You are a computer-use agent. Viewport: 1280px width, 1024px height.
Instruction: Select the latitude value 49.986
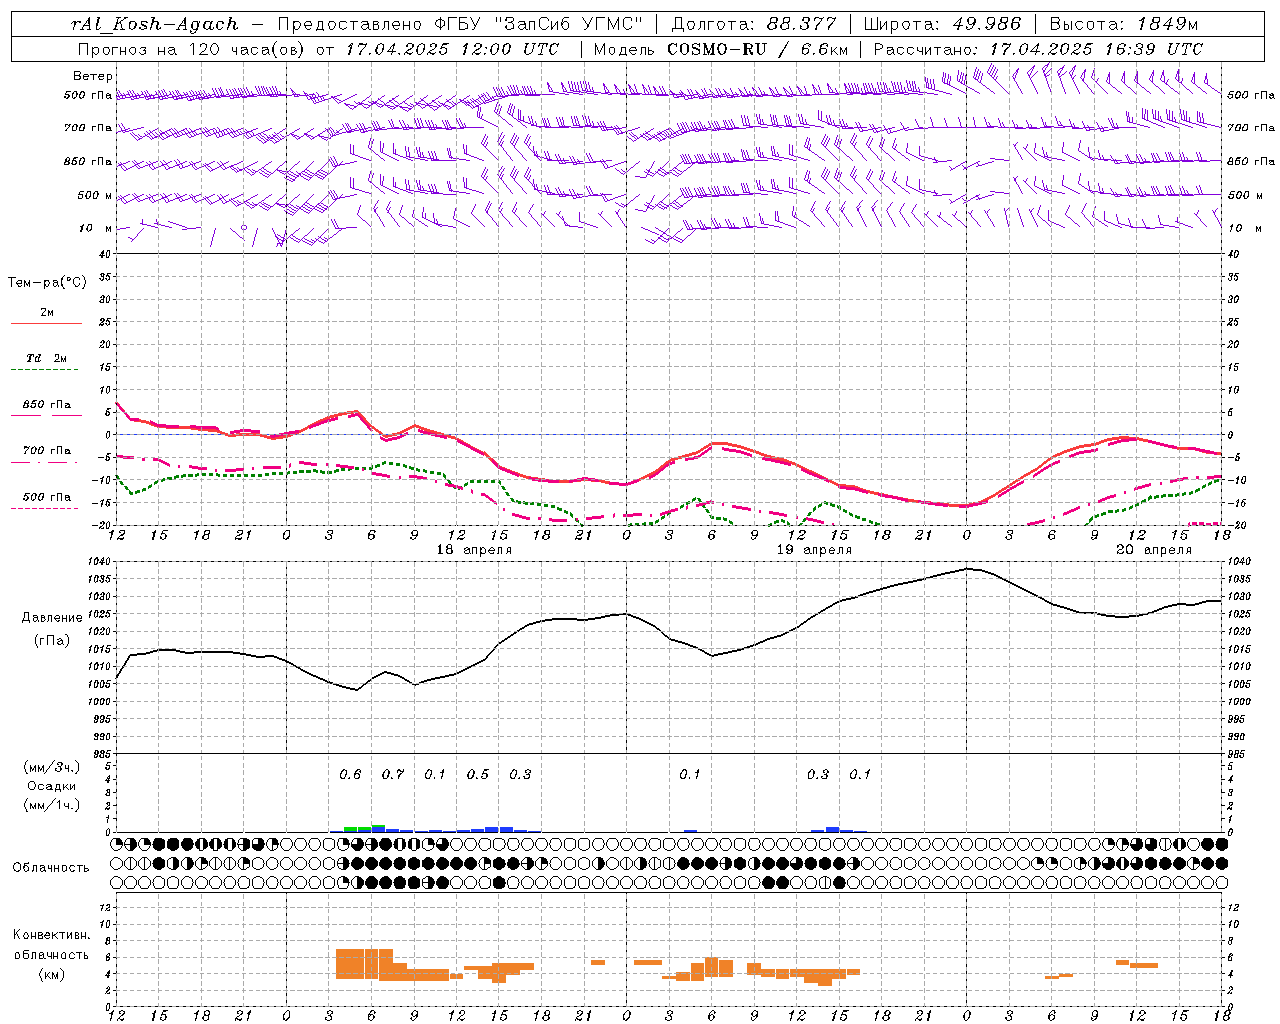pyautogui.click(x=986, y=24)
